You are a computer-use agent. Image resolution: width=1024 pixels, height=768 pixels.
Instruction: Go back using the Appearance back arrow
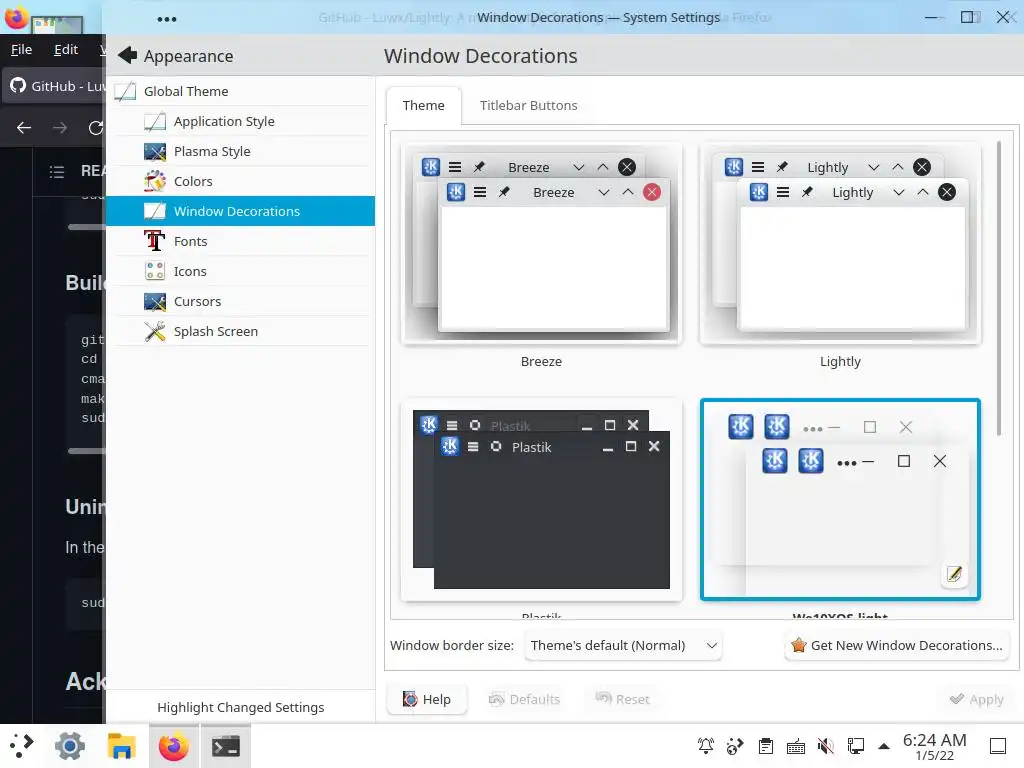point(127,56)
